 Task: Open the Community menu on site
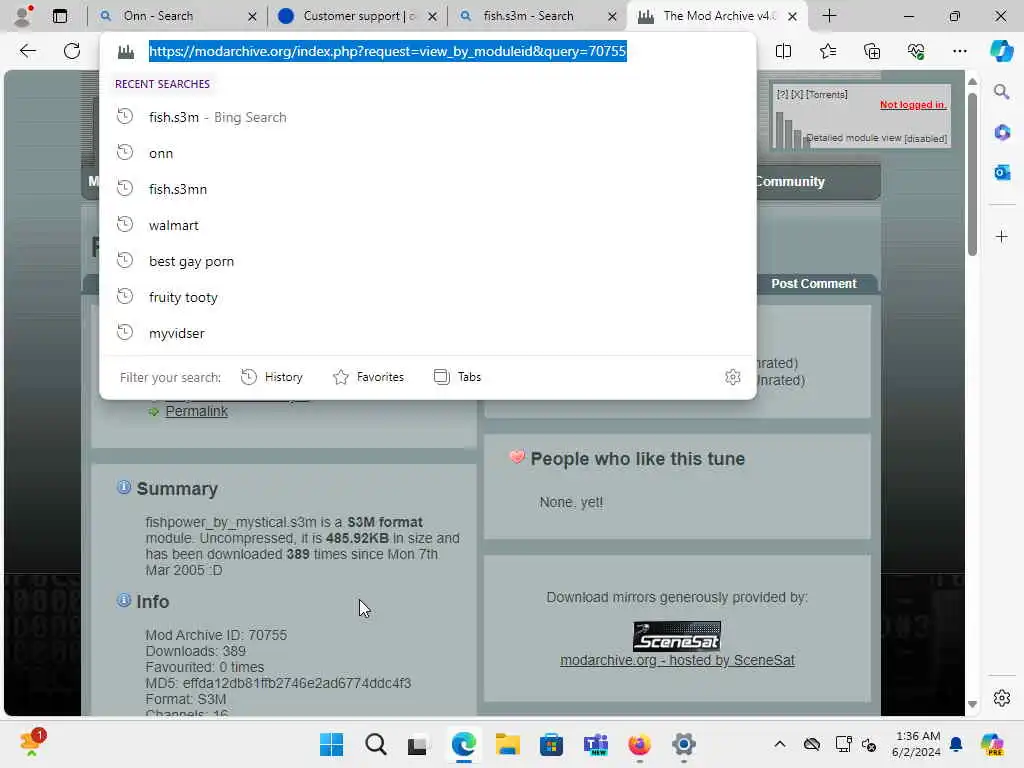pyautogui.click(x=790, y=182)
